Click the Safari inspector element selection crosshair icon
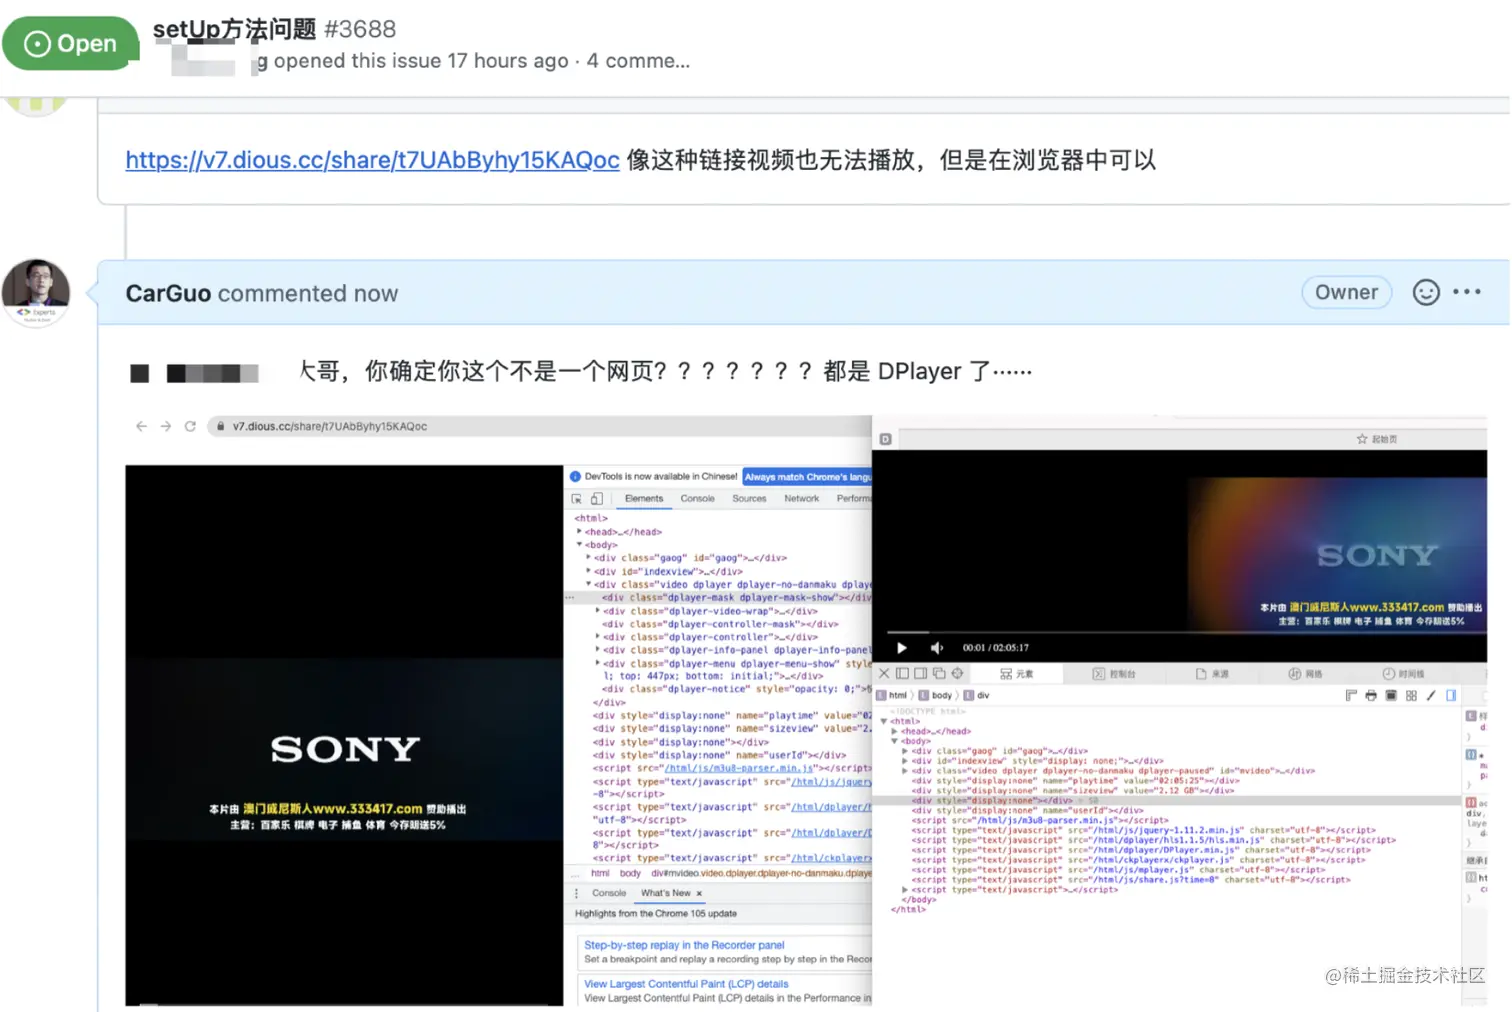 click(x=957, y=673)
